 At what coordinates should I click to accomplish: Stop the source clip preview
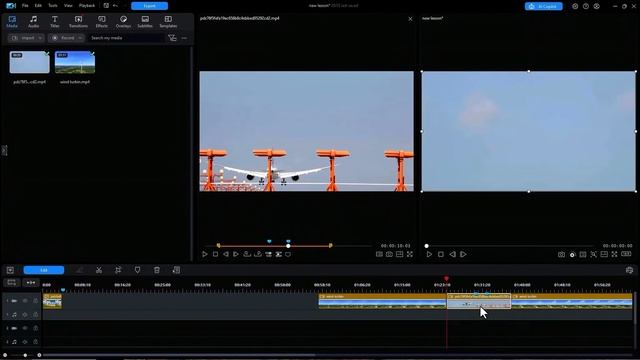click(x=216, y=254)
